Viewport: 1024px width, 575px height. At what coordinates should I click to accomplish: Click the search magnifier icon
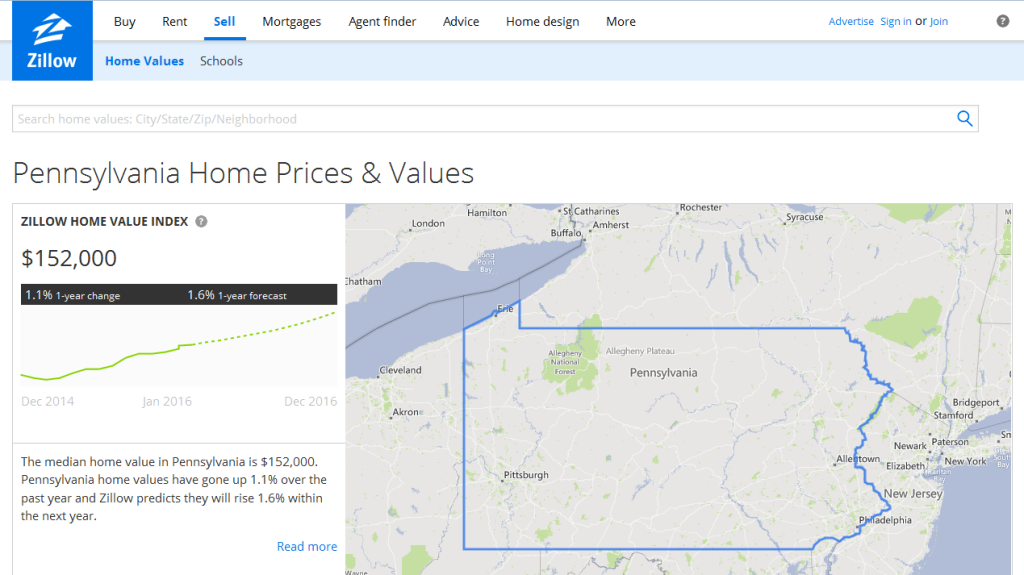[965, 119]
